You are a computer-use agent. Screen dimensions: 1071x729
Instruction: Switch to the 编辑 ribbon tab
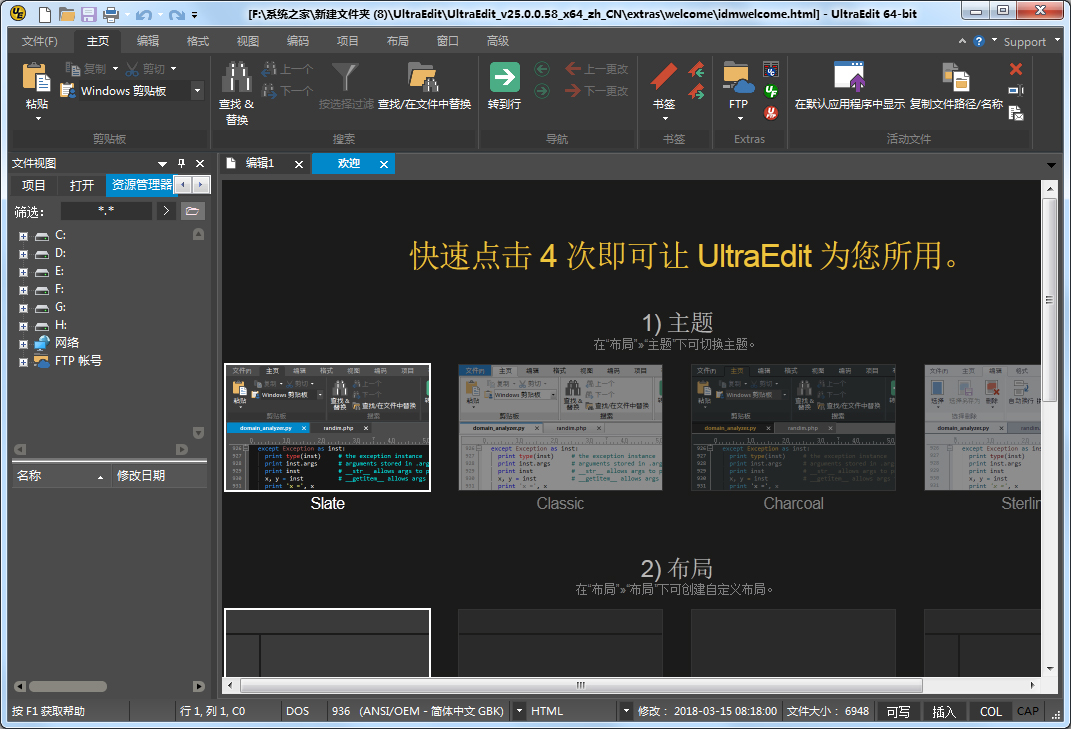click(x=148, y=41)
